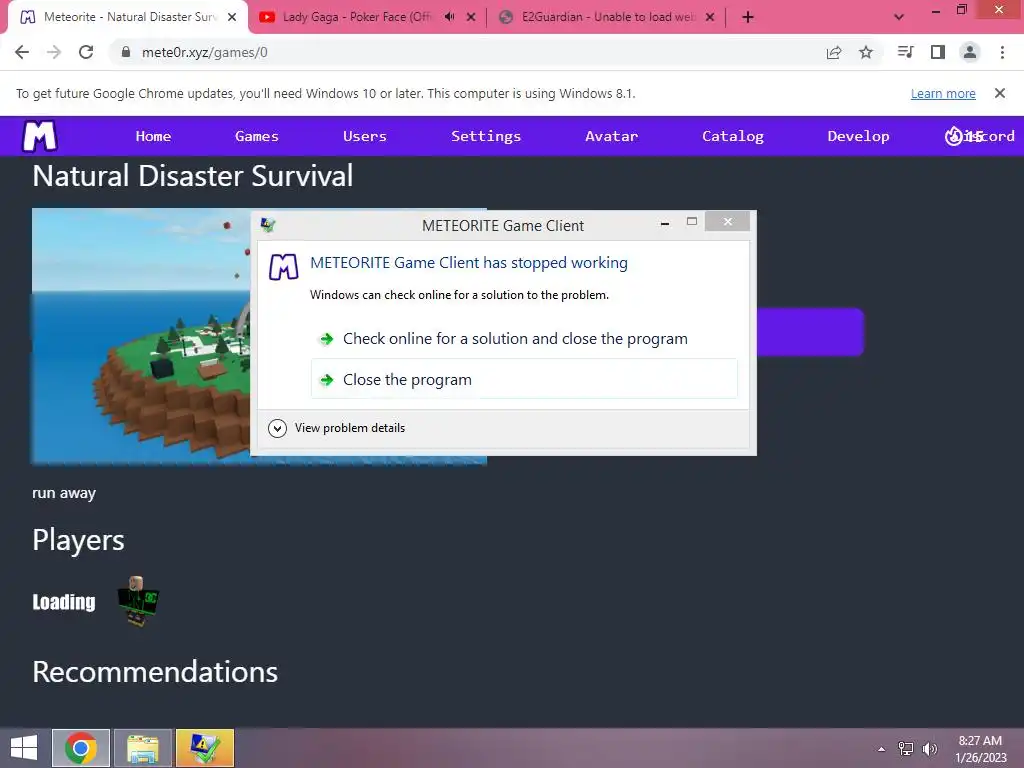This screenshot has width=1024, height=768.
Task: Click the M icon in crash dialog
Action: [x=283, y=266]
